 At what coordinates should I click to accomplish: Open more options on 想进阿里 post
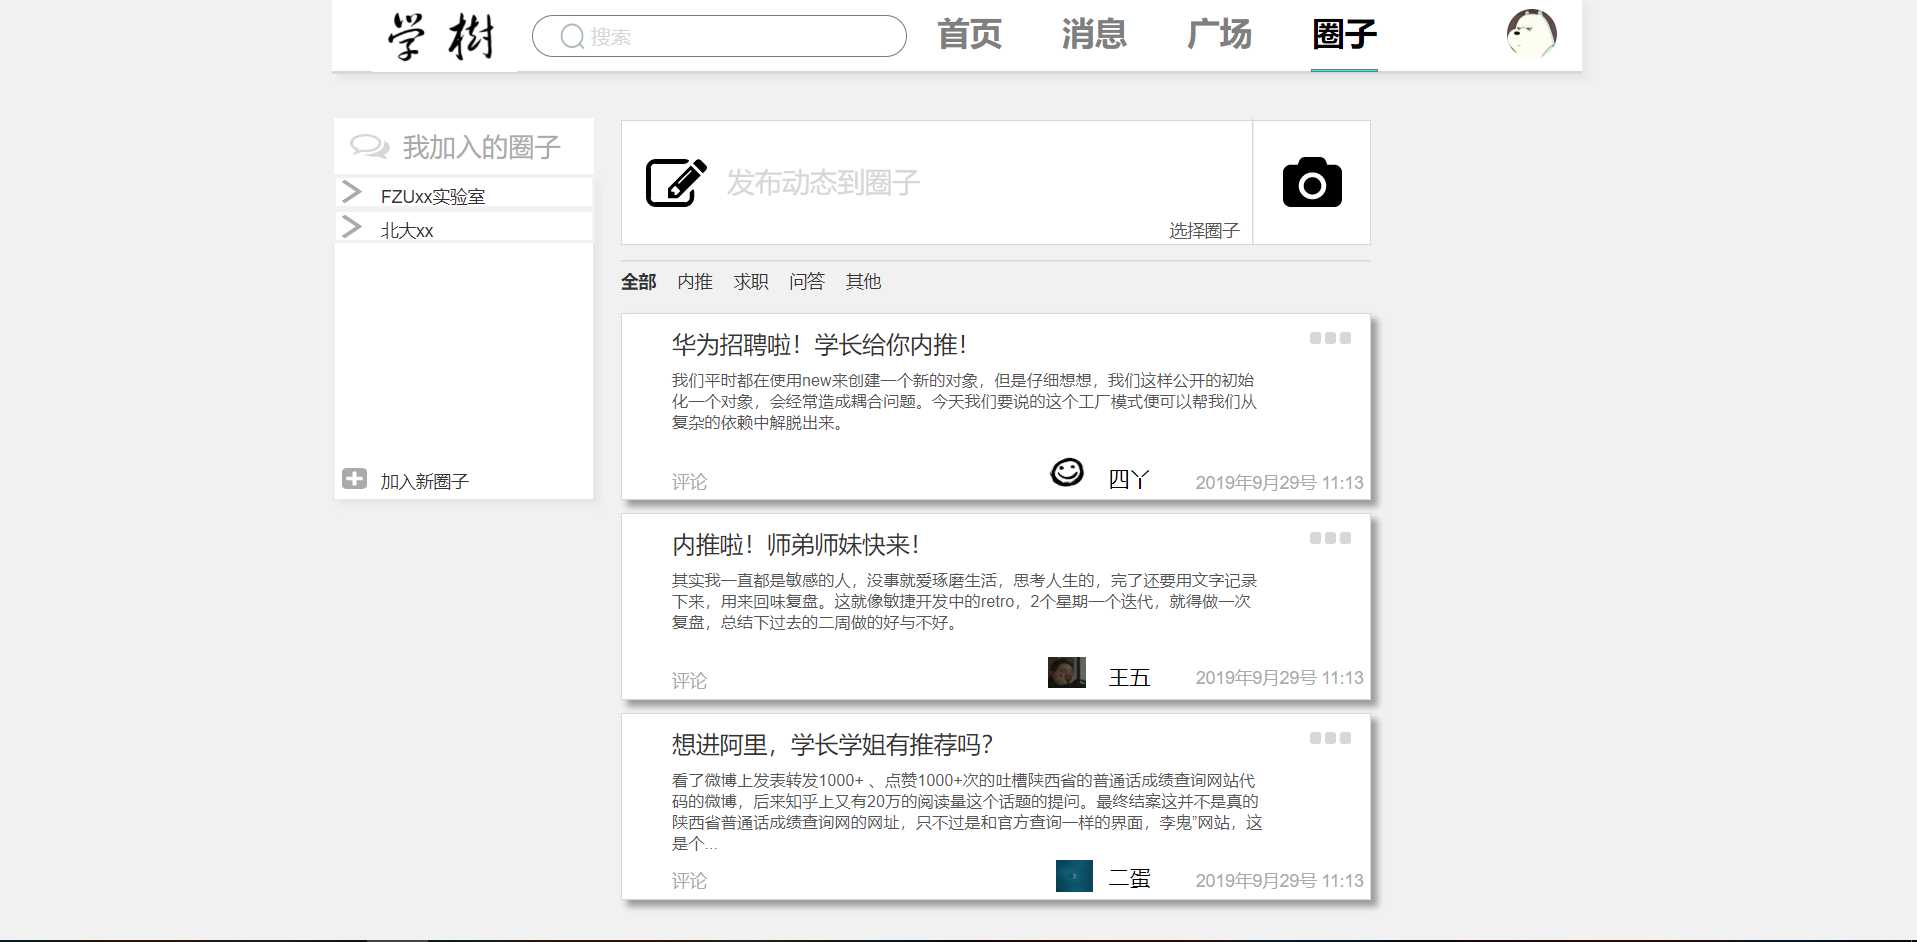1330,738
